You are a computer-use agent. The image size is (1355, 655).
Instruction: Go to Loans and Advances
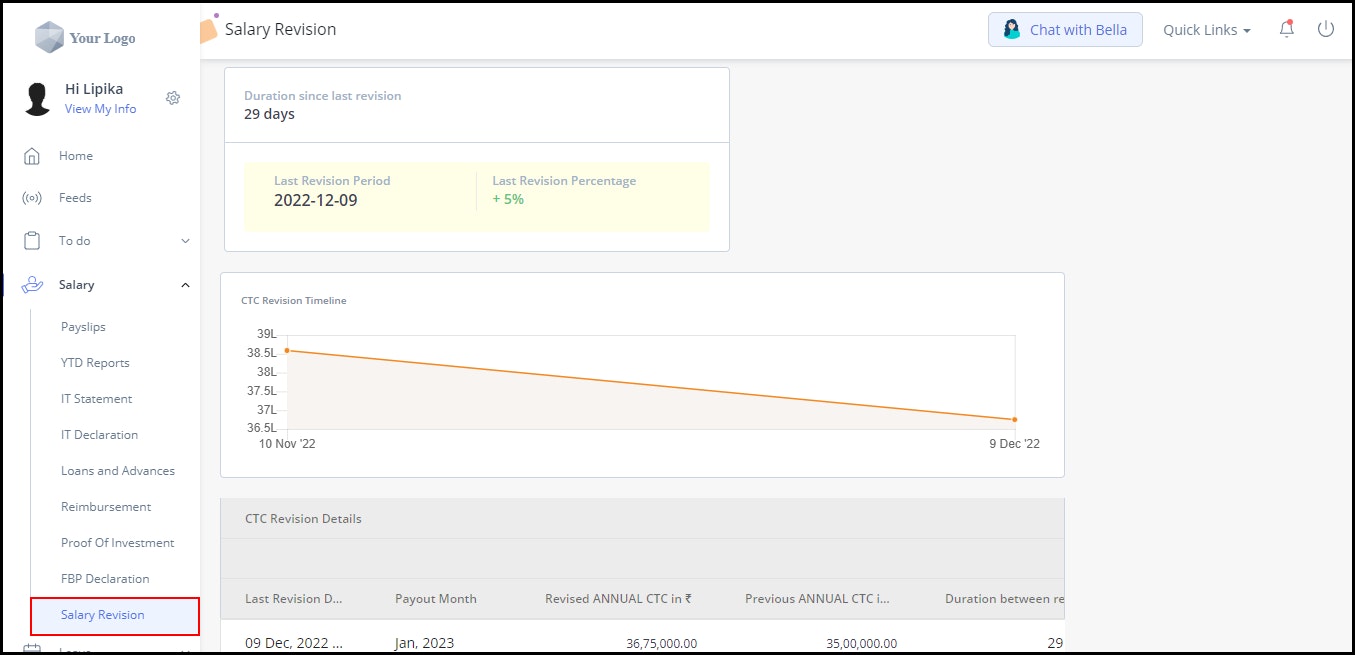117,471
